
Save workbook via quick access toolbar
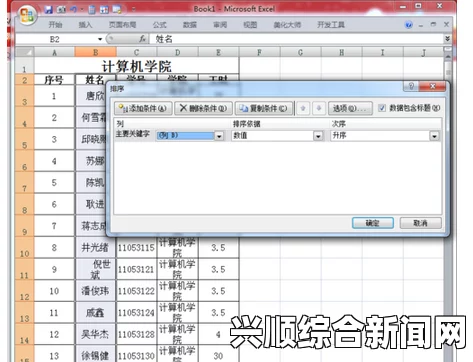click(49, 9)
